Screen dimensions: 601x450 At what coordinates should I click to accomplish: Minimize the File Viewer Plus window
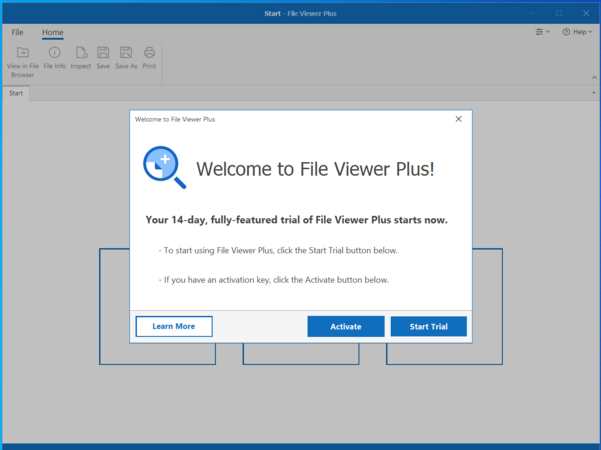tap(532, 13)
